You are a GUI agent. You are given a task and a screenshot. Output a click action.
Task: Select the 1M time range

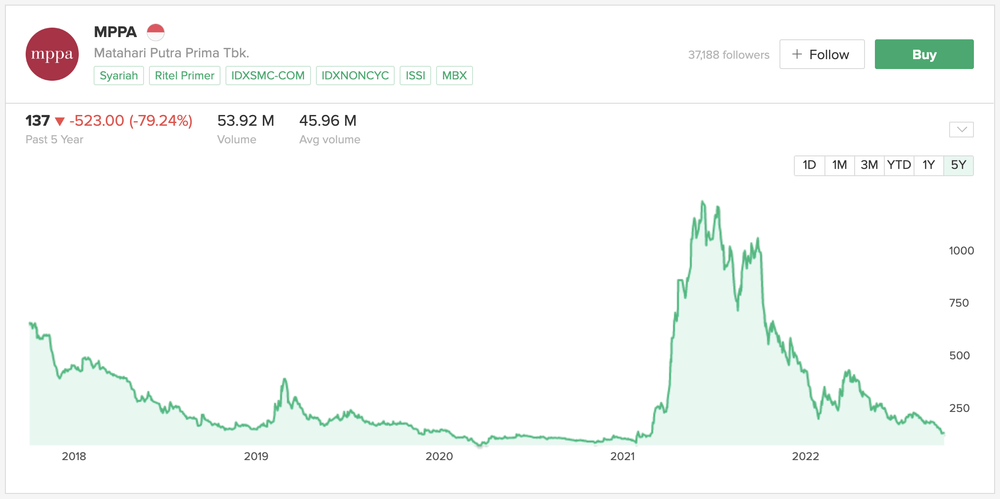coord(839,165)
